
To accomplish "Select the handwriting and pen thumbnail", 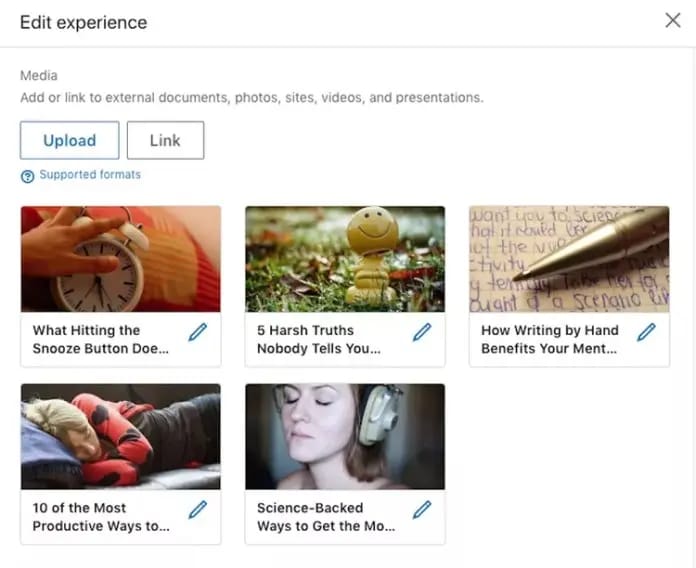I will (569, 259).
